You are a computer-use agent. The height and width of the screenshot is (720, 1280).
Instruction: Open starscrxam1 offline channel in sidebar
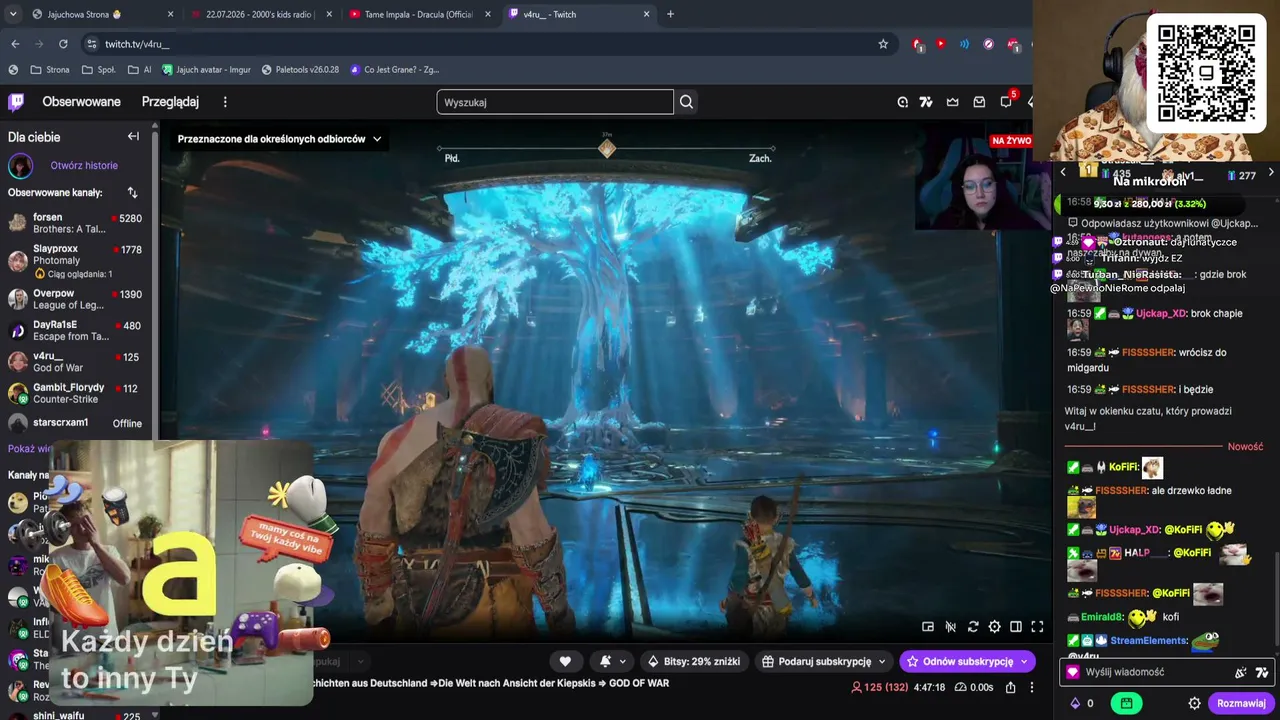tap(76, 423)
